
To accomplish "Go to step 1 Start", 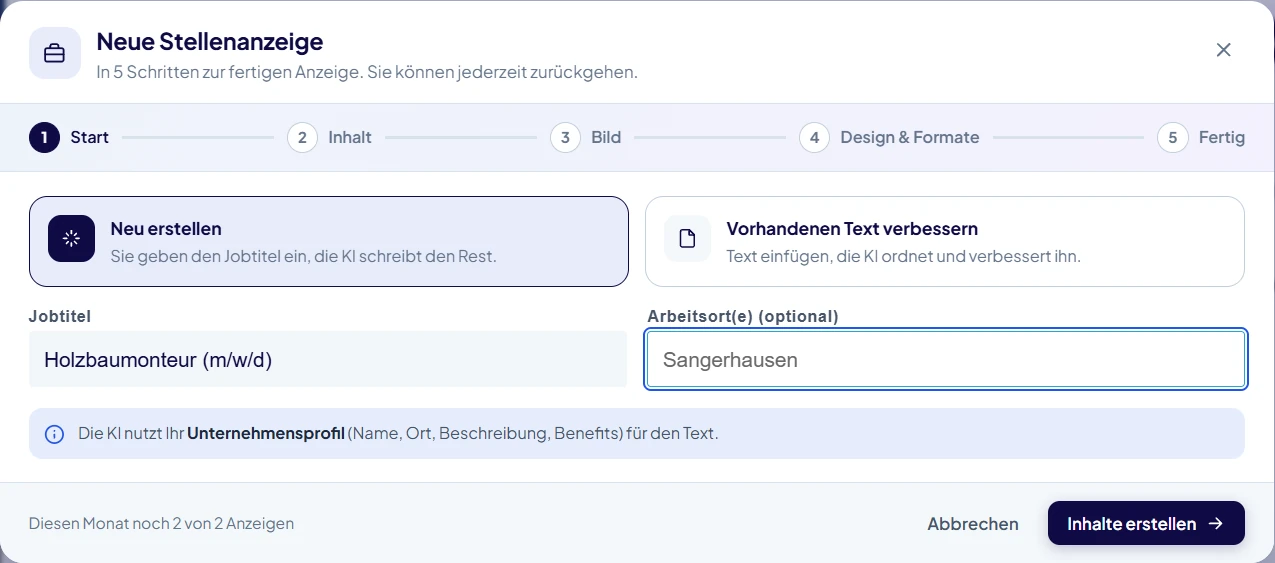I will pos(69,137).
